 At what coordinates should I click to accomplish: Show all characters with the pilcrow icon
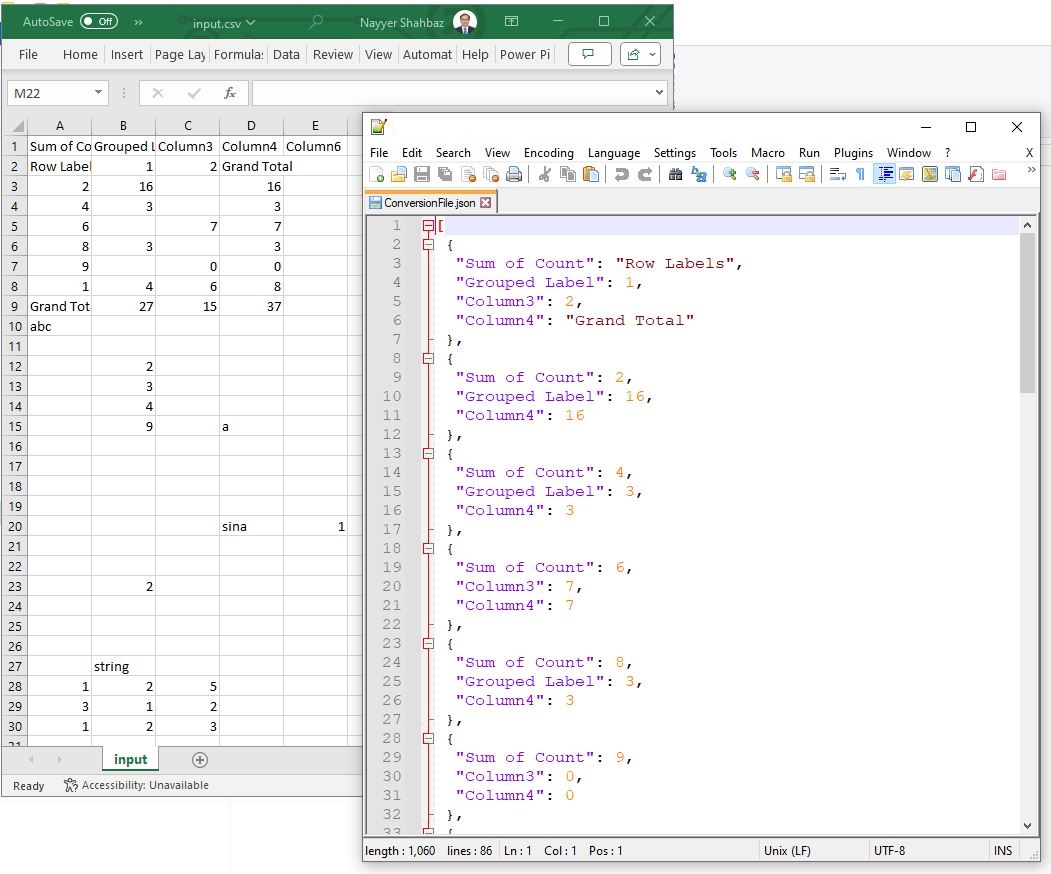860,175
